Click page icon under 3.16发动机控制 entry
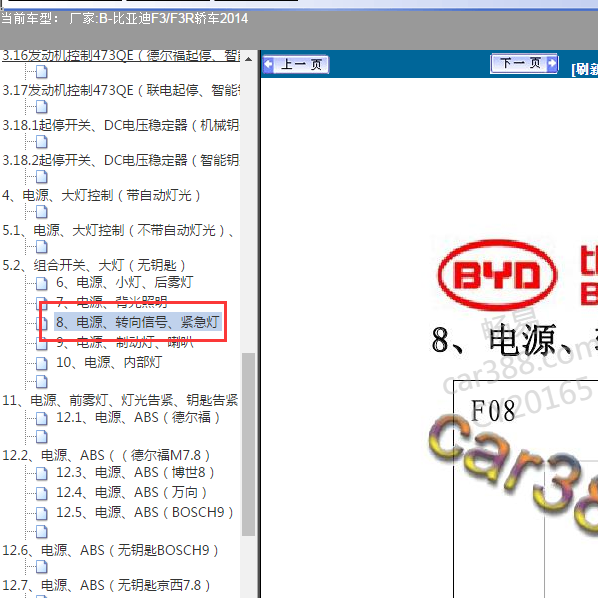This screenshot has height=598, width=598. click(x=42, y=71)
